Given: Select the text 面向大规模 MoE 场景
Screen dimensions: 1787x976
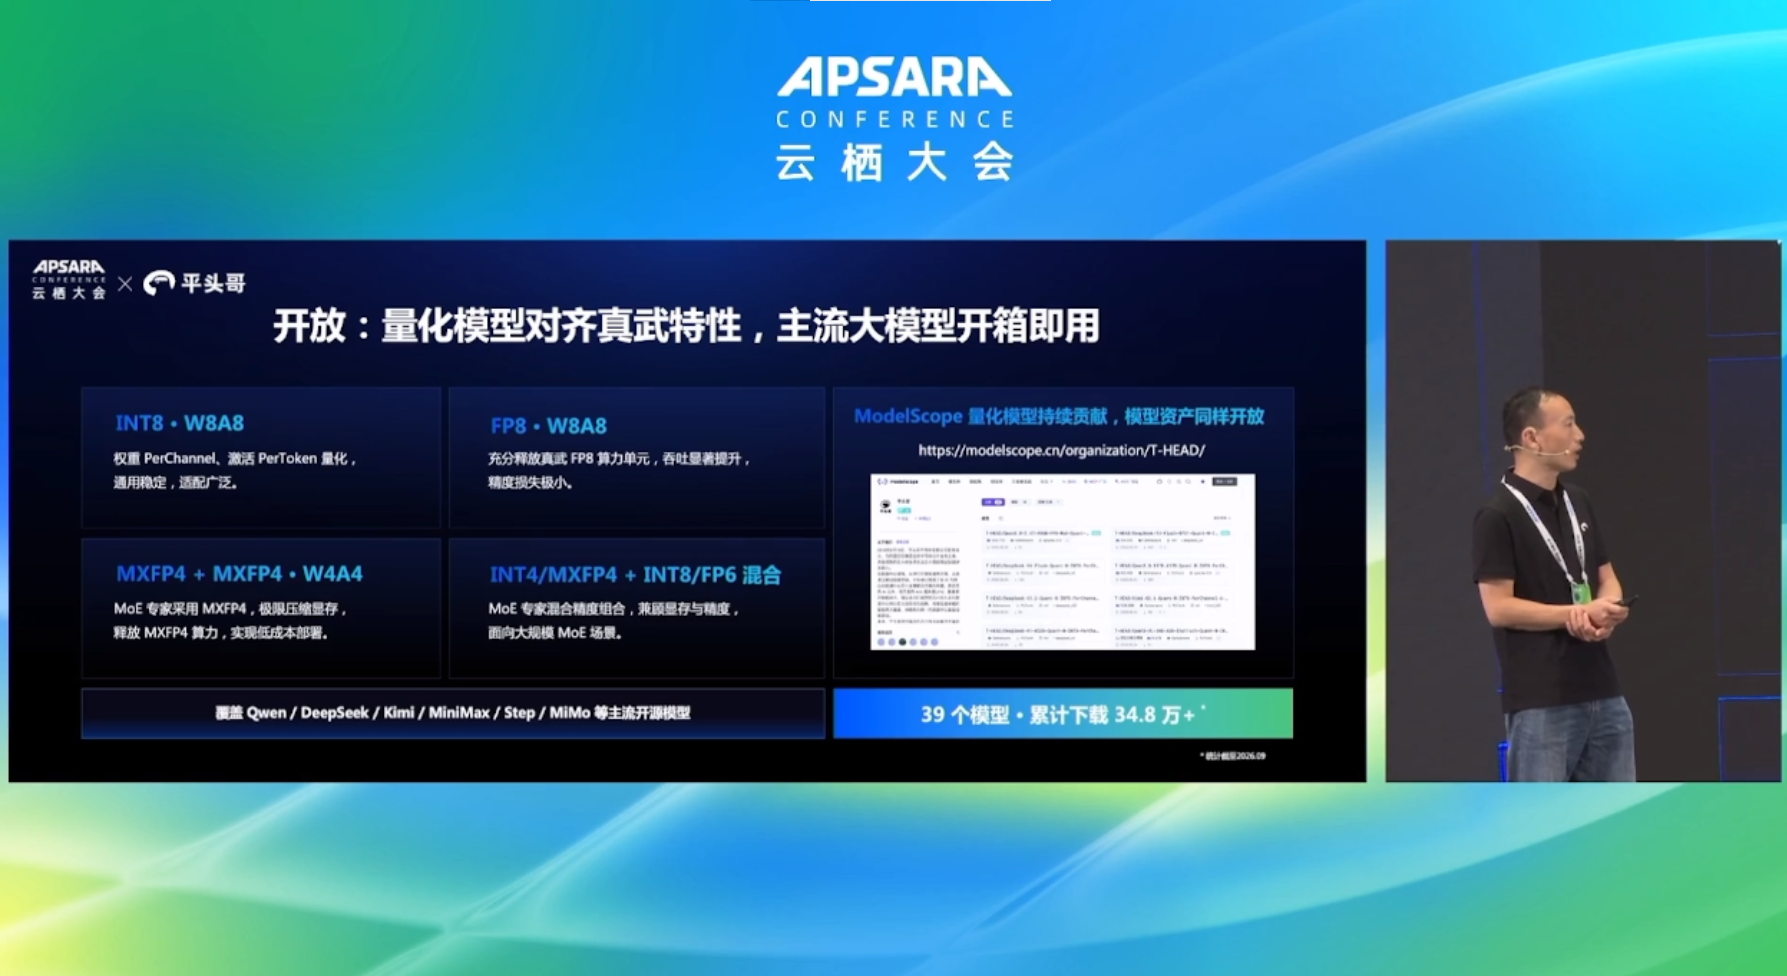Looking at the screenshot, I should click(x=555, y=633).
